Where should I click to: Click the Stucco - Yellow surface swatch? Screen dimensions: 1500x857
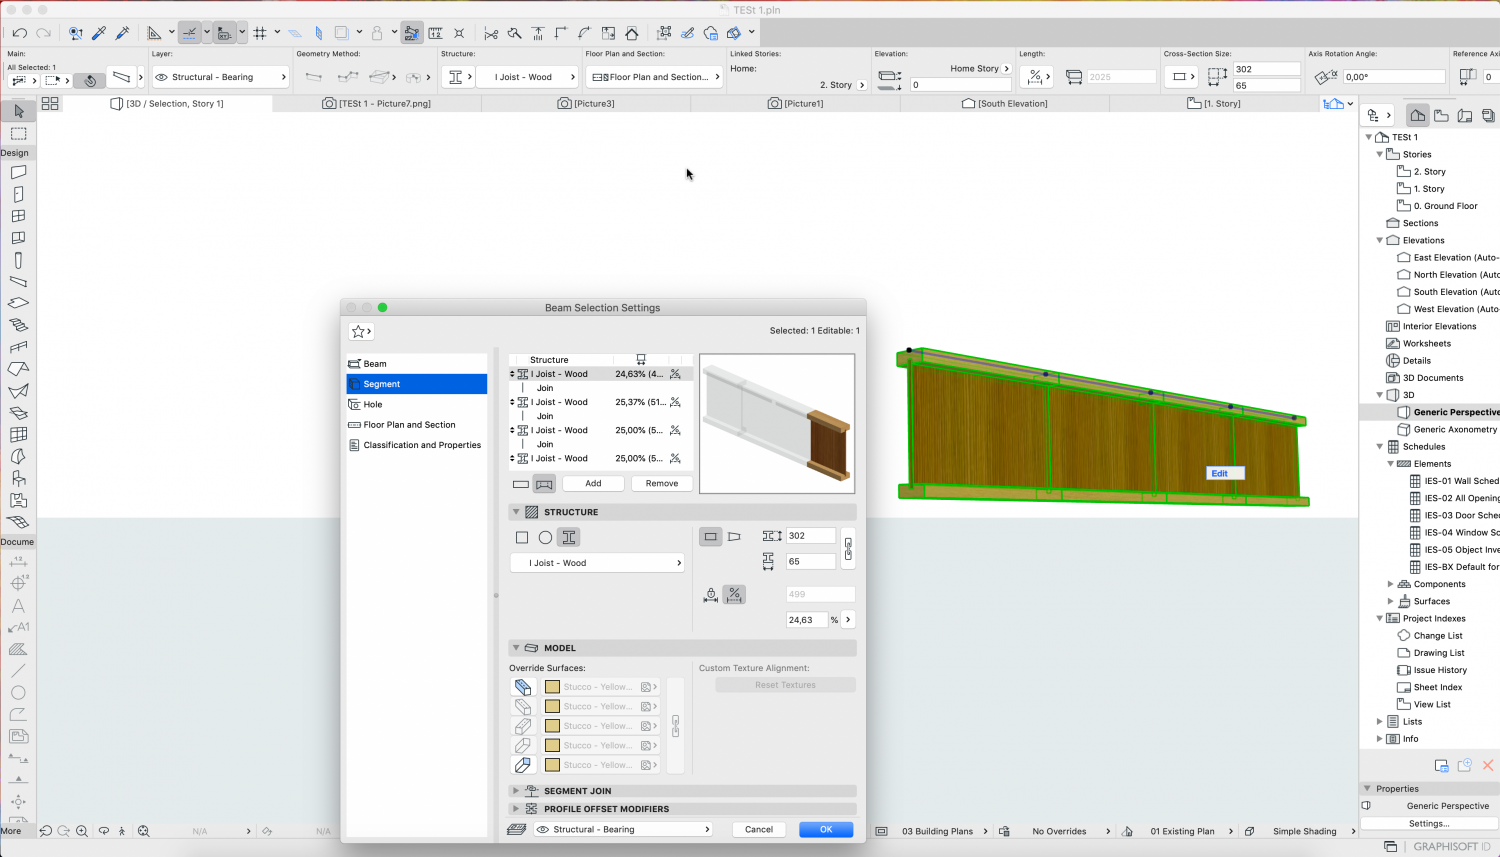click(553, 687)
